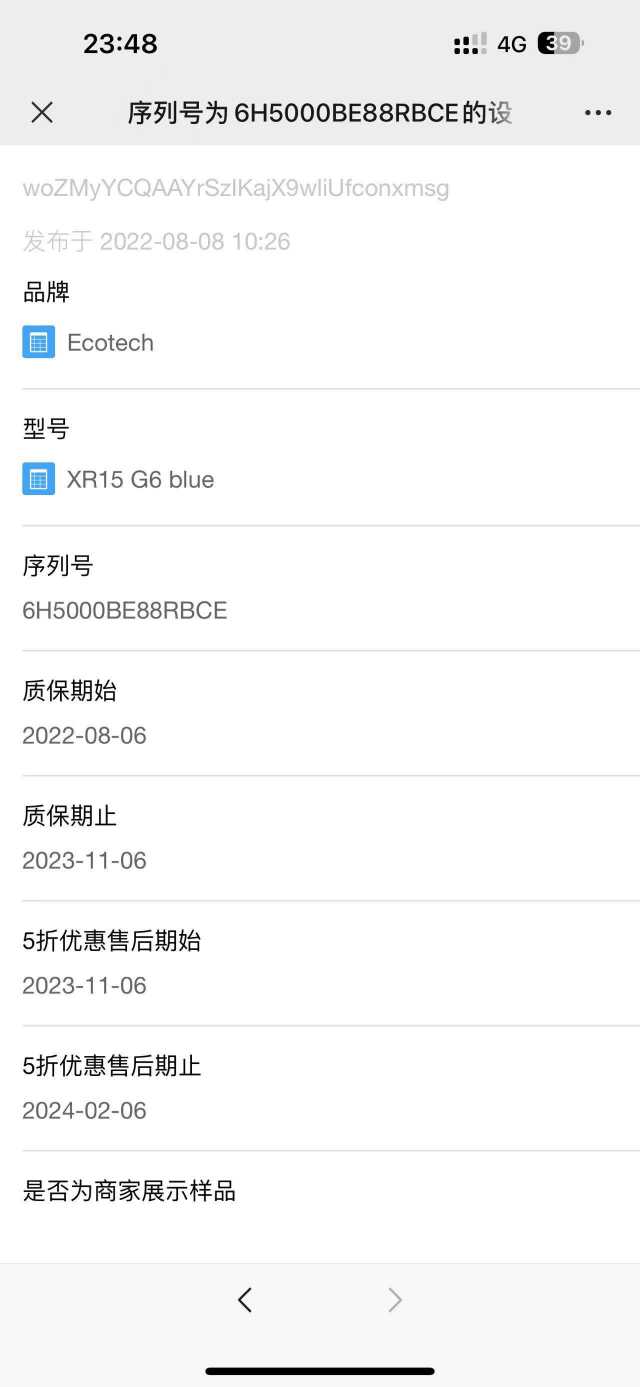
Task: Go forward with the right chevron
Action: click(x=395, y=1299)
